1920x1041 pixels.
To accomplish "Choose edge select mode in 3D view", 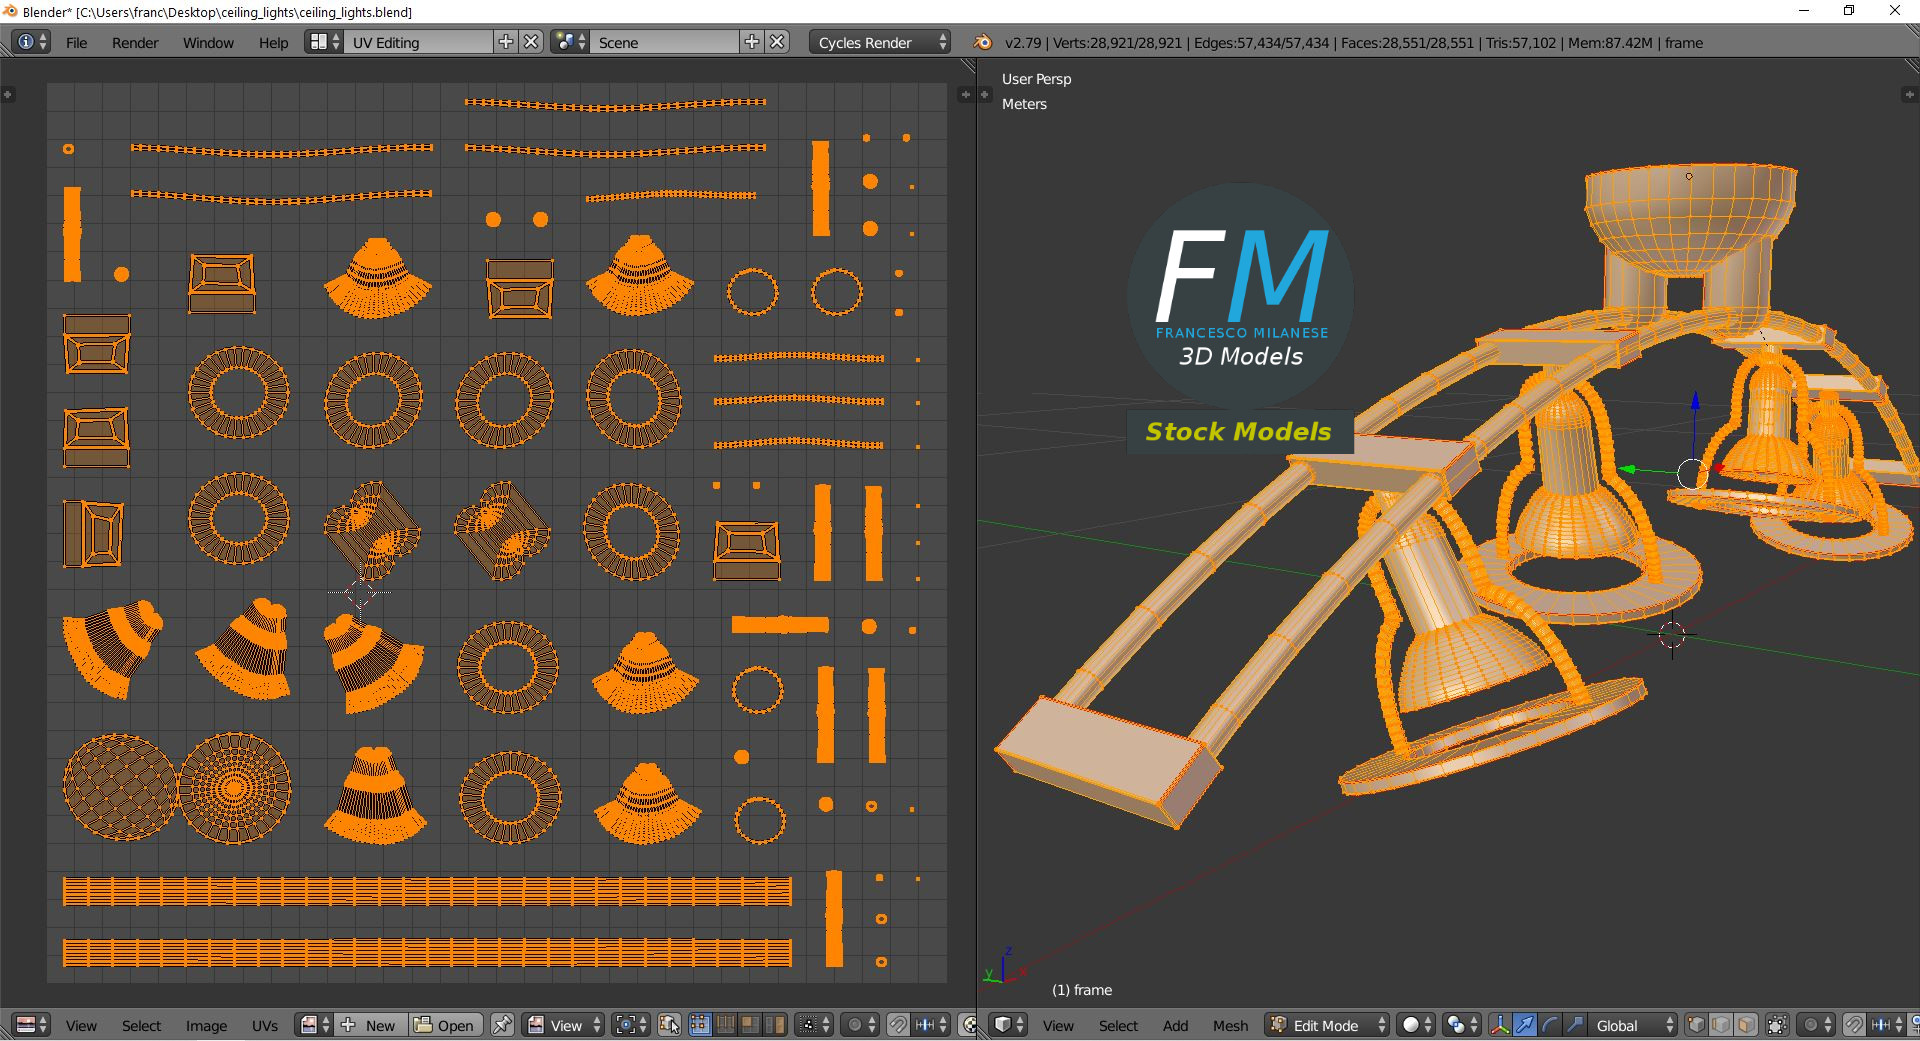I will 1721,1025.
